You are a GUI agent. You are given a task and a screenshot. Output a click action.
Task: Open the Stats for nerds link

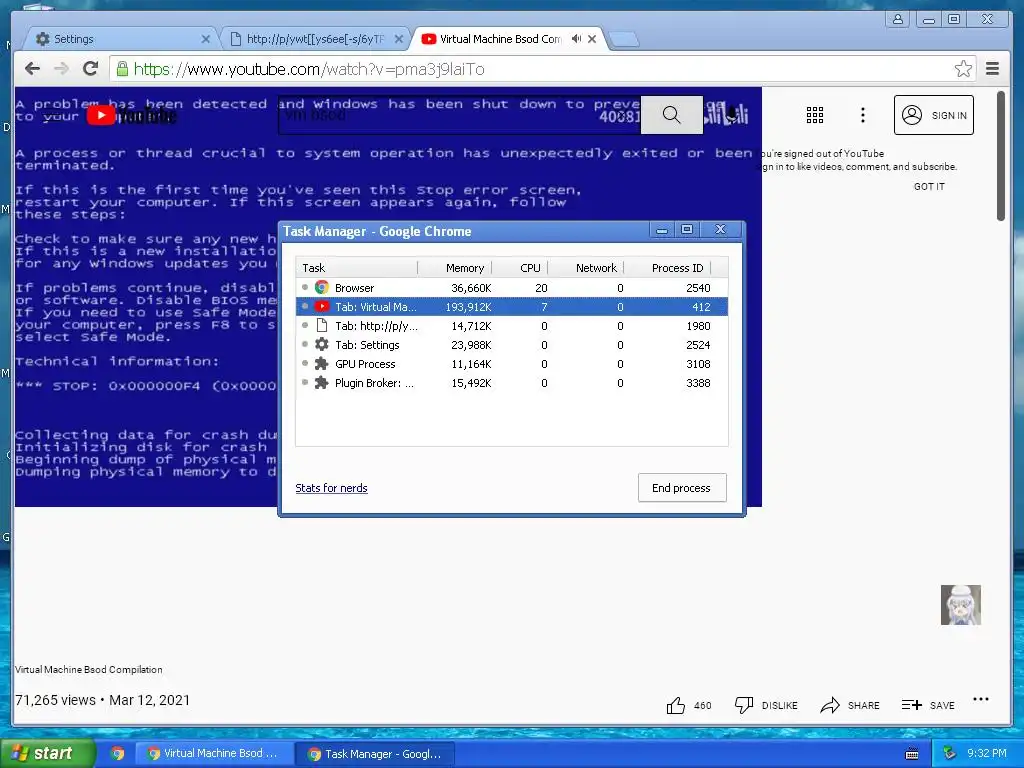coord(331,488)
